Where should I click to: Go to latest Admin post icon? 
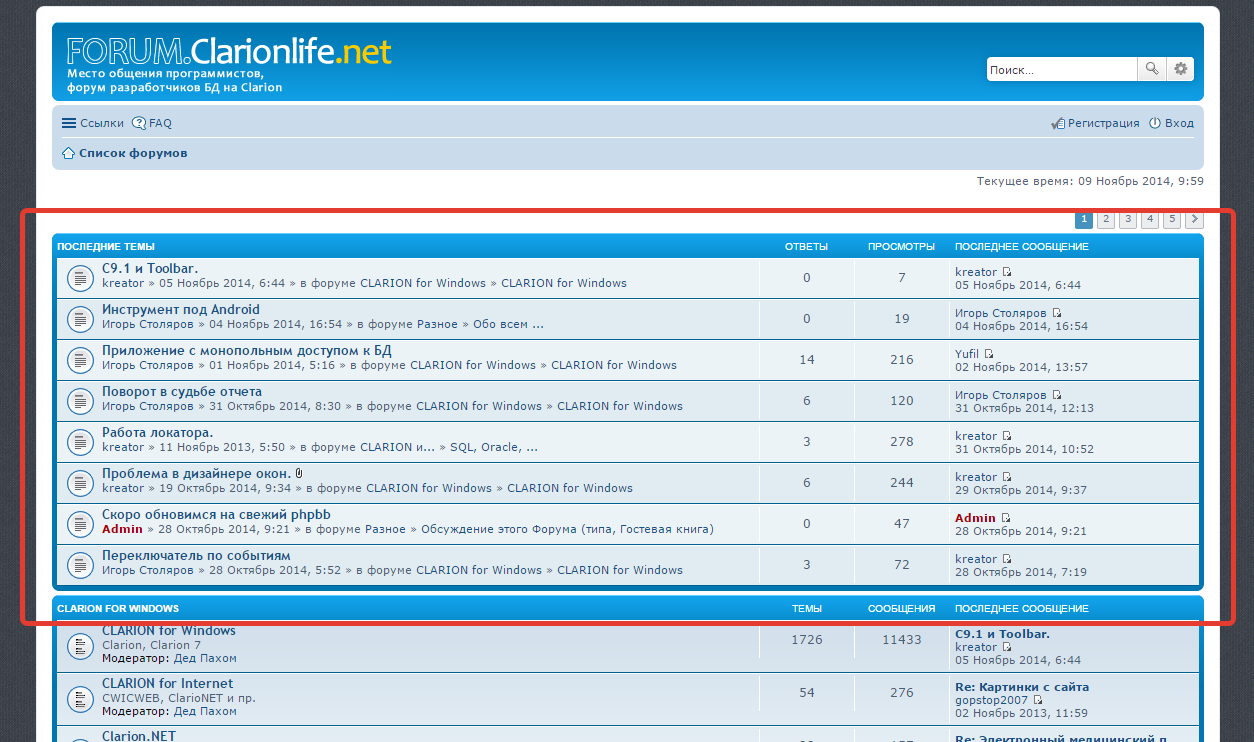[1006, 518]
